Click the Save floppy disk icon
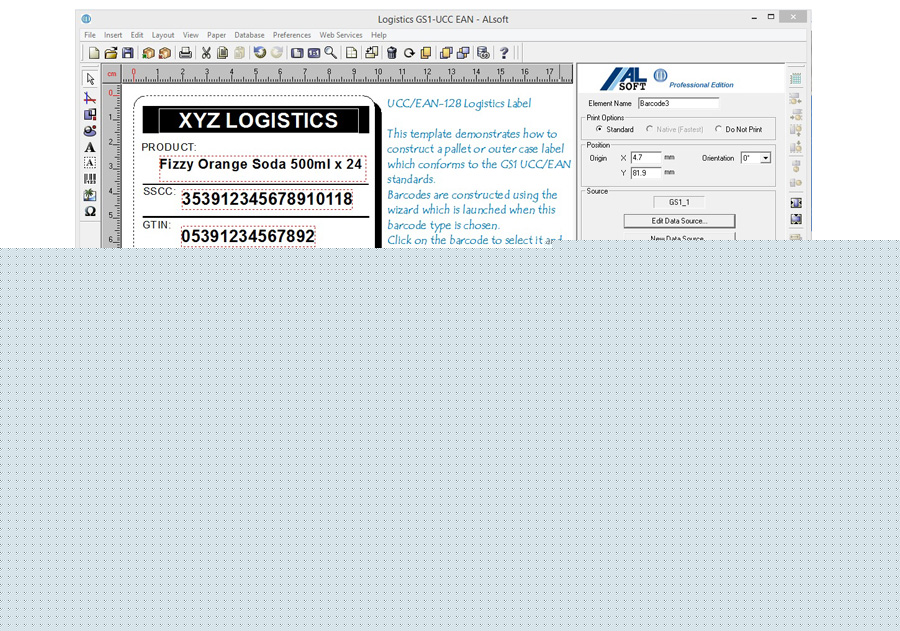Viewport: 900px width, 631px height. pos(128,53)
